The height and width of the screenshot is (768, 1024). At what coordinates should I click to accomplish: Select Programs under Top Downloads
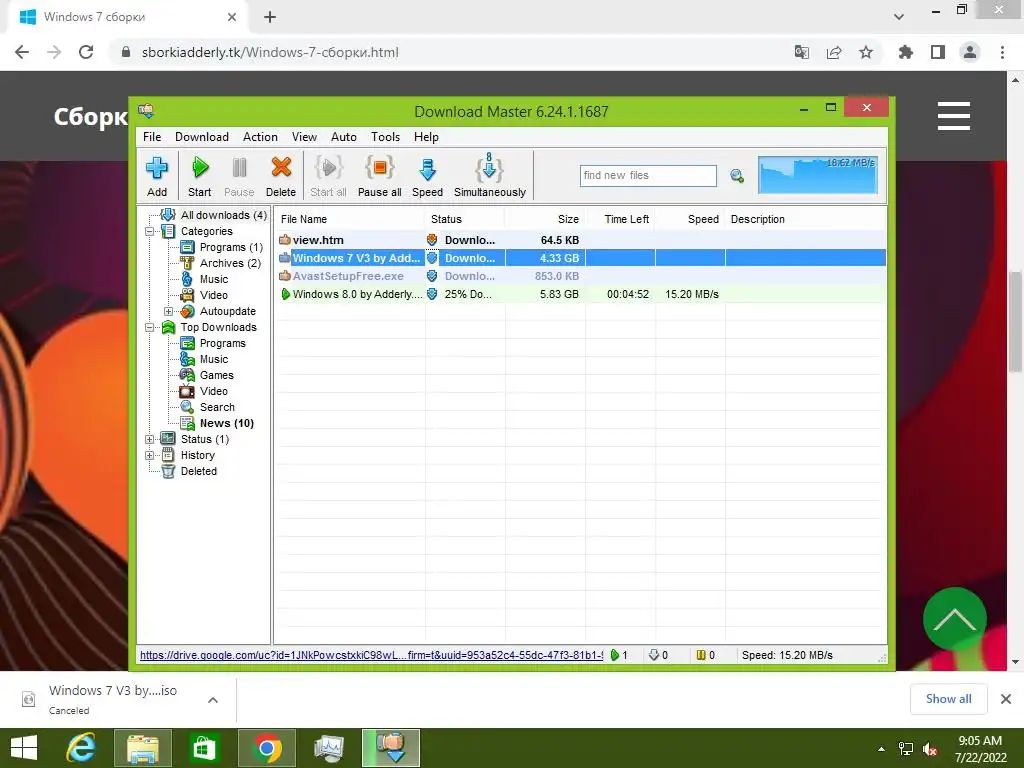(223, 343)
